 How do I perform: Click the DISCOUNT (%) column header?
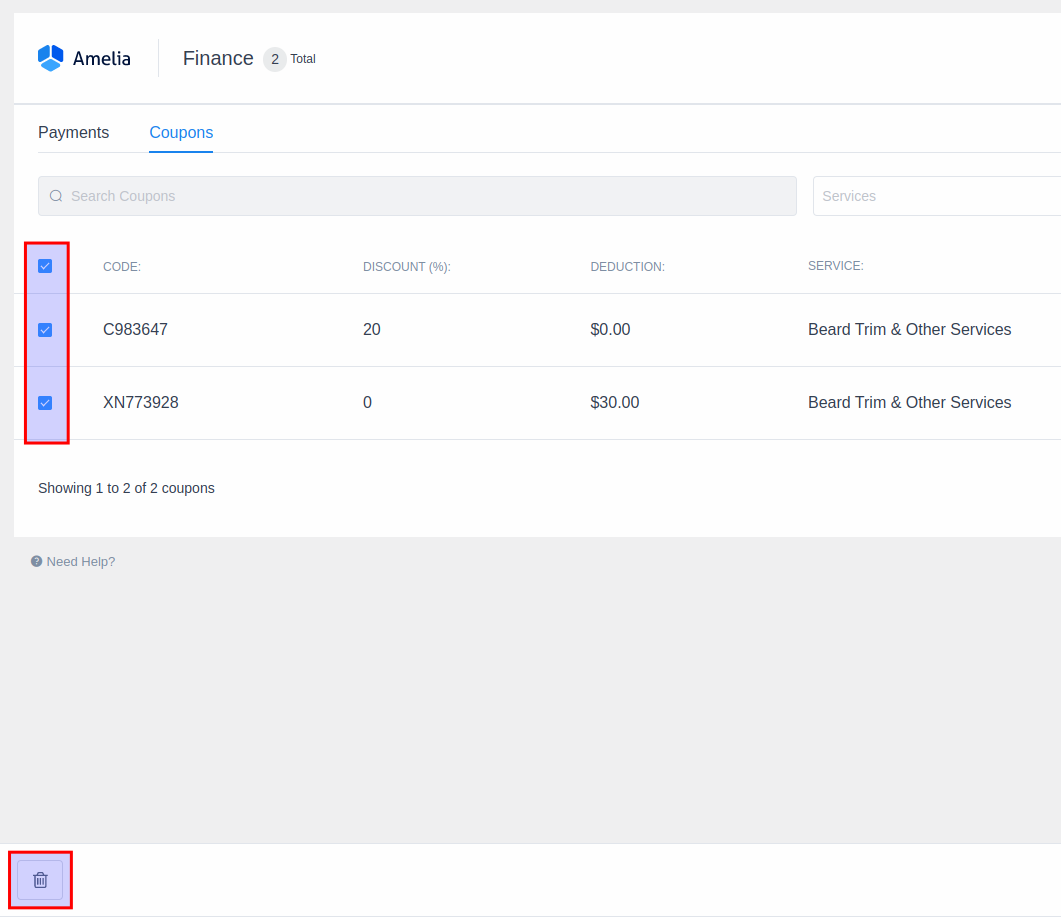(406, 267)
